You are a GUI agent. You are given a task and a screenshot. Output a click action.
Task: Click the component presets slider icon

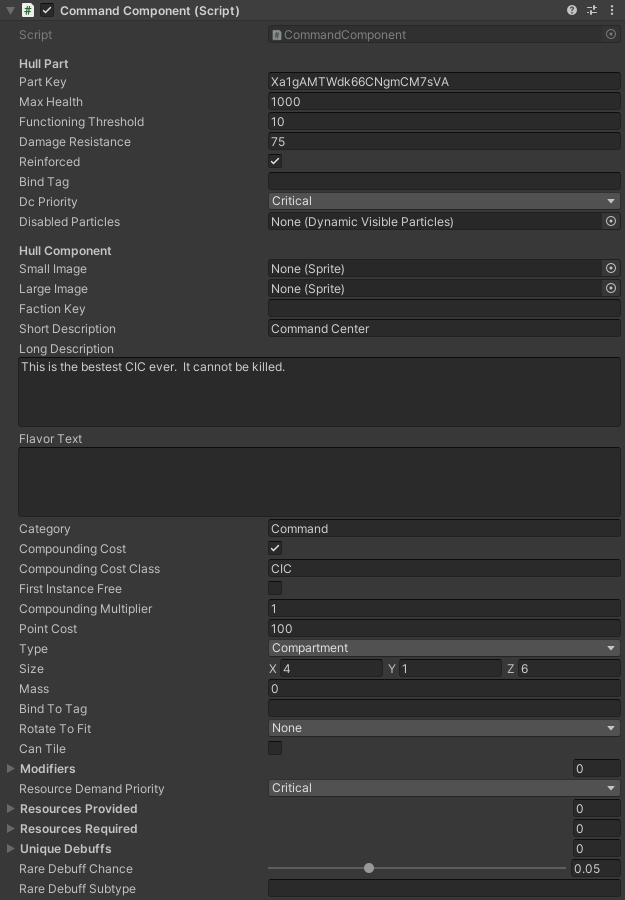tap(592, 10)
